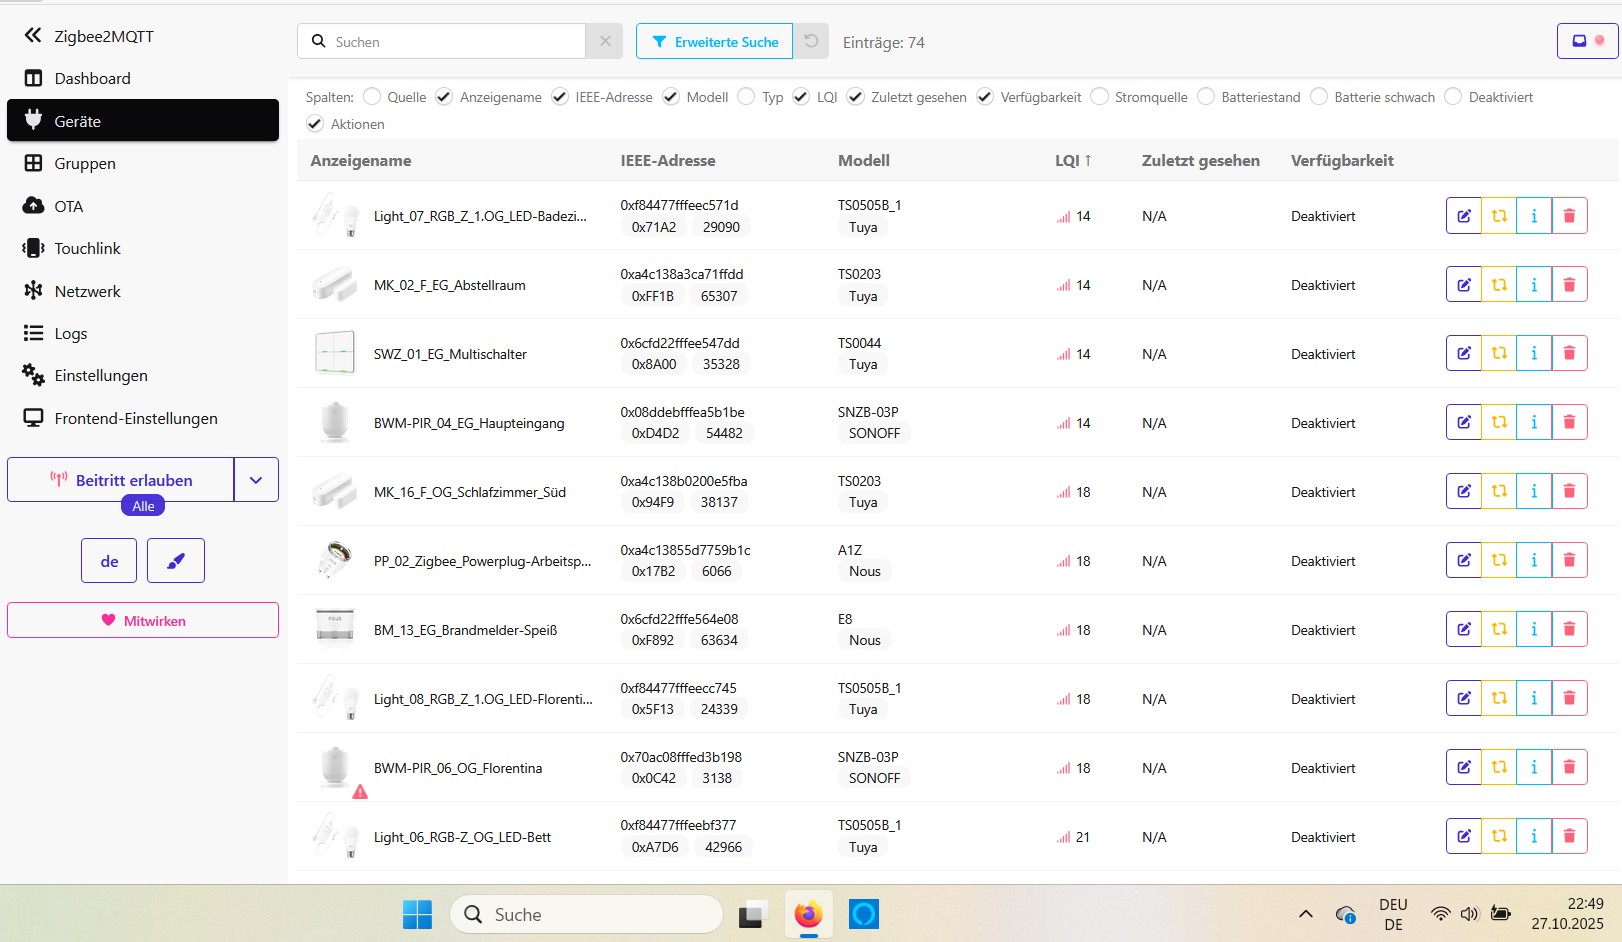Delete device BWM-PIR_04_EG_Haupteingang
Viewport: 1622px width, 942px height.
(1569, 423)
